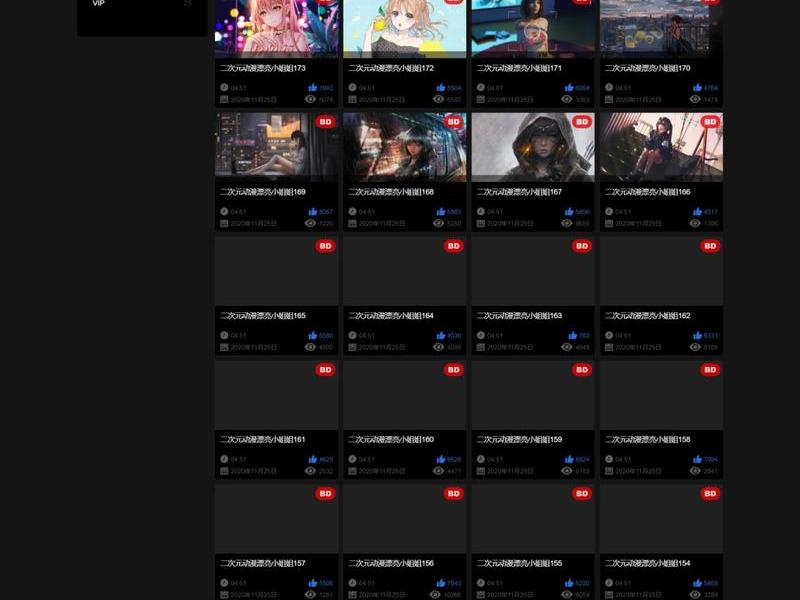This screenshot has width=800, height=600.
Task: Click the views eye icon on card 167
Action: point(567,223)
